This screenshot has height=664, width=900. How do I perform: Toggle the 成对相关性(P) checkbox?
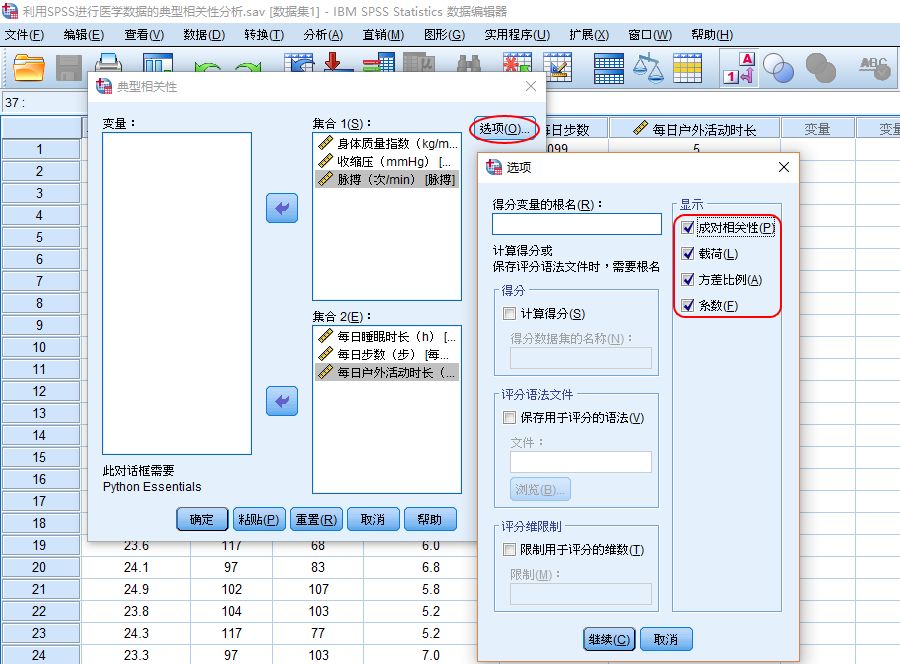coord(687,228)
